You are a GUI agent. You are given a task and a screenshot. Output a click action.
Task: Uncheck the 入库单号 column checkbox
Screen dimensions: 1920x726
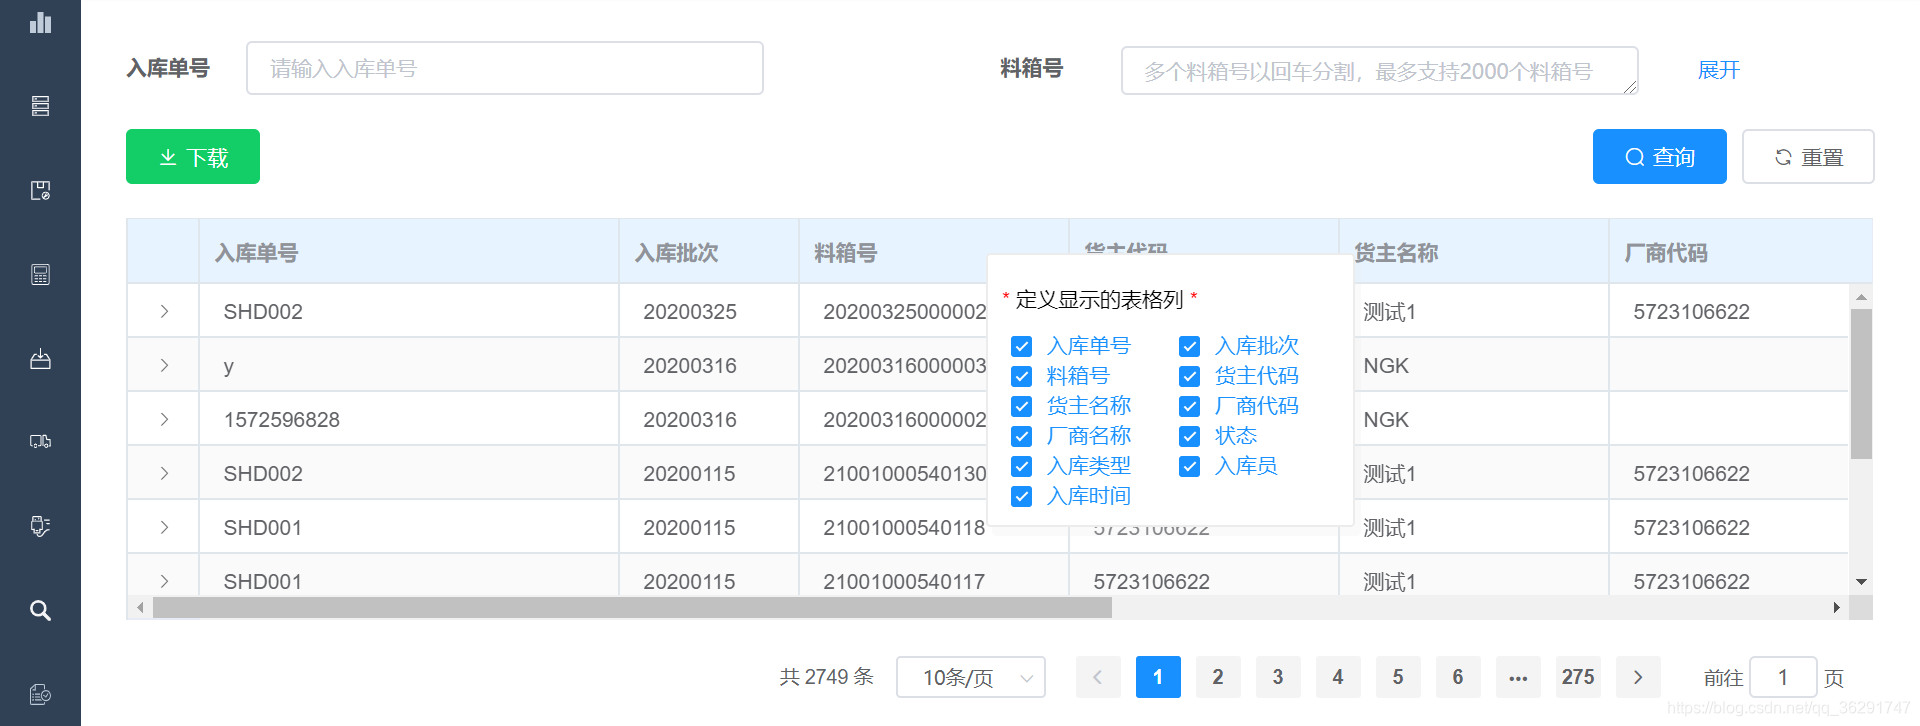pyautogui.click(x=1021, y=346)
